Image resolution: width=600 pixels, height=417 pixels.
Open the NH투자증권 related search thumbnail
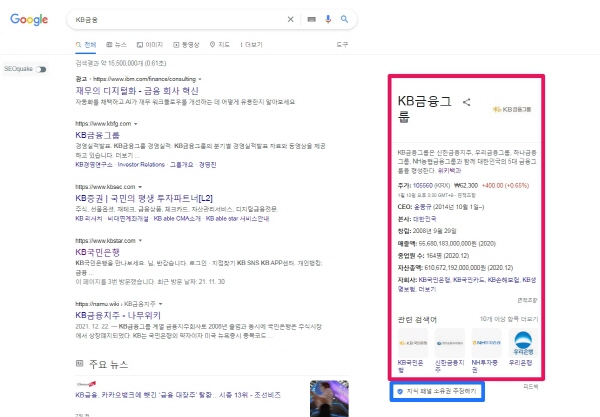(486, 343)
